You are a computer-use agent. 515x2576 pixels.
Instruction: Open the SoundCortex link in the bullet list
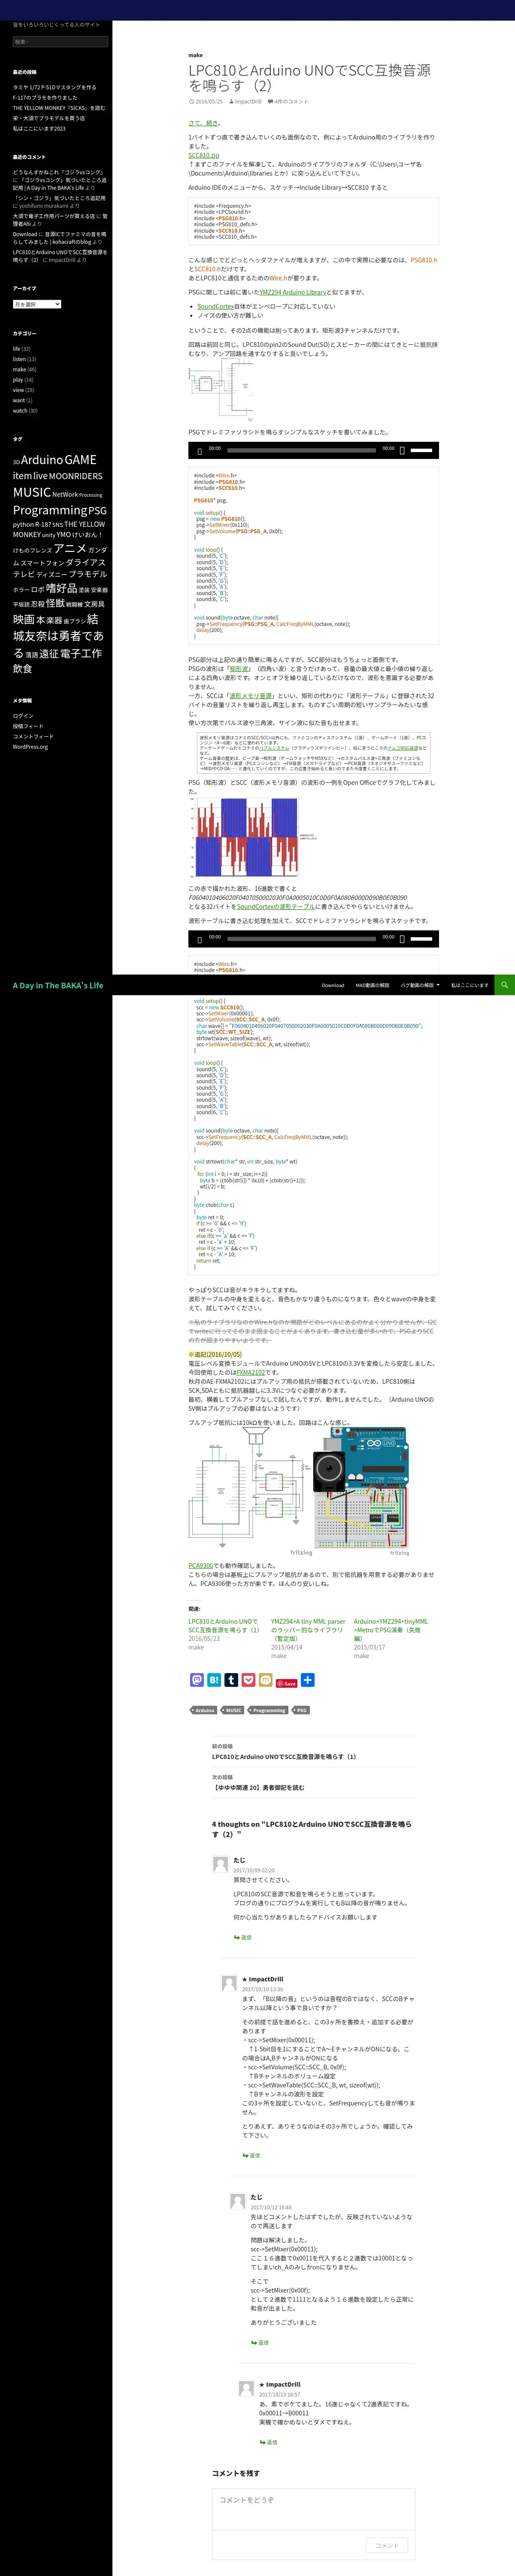coord(216,306)
